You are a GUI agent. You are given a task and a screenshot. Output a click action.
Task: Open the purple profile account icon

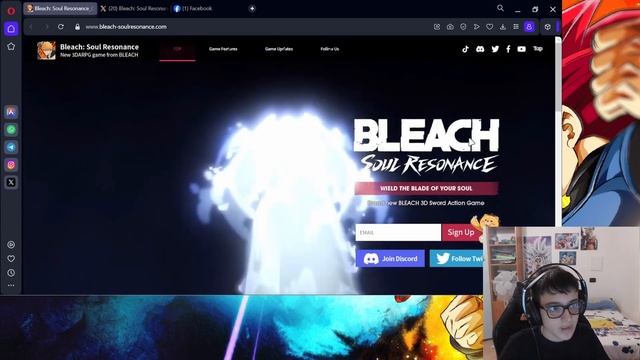pyautogui.click(x=529, y=27)
